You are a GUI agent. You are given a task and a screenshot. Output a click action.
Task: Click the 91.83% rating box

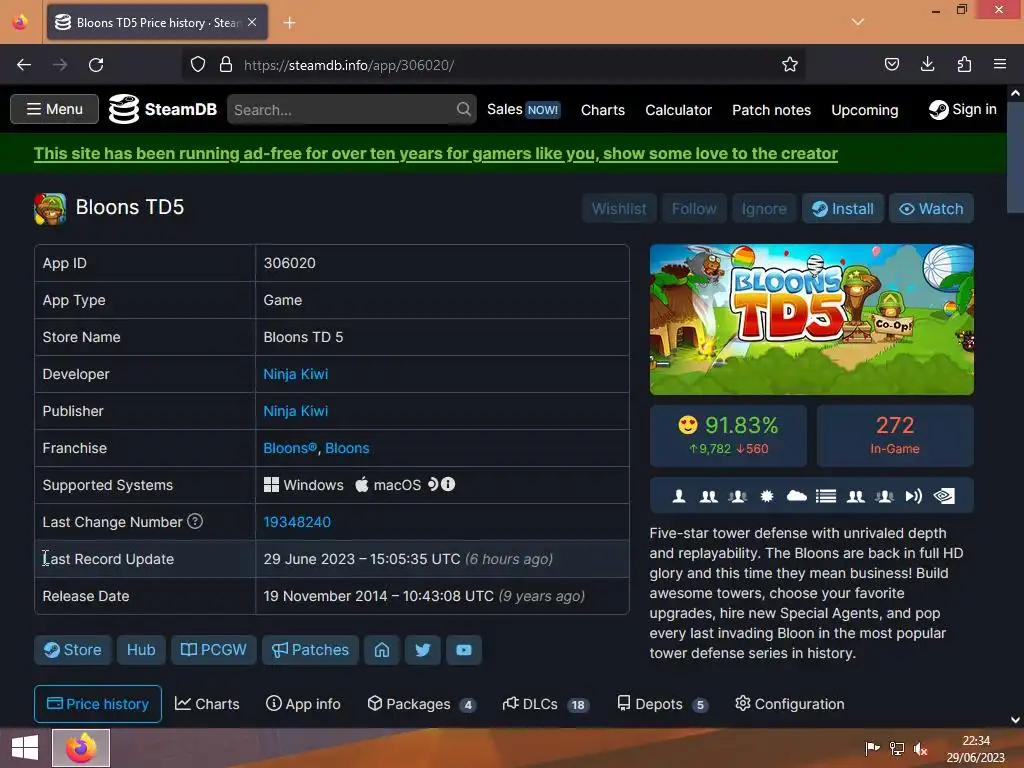pos(728,436)
